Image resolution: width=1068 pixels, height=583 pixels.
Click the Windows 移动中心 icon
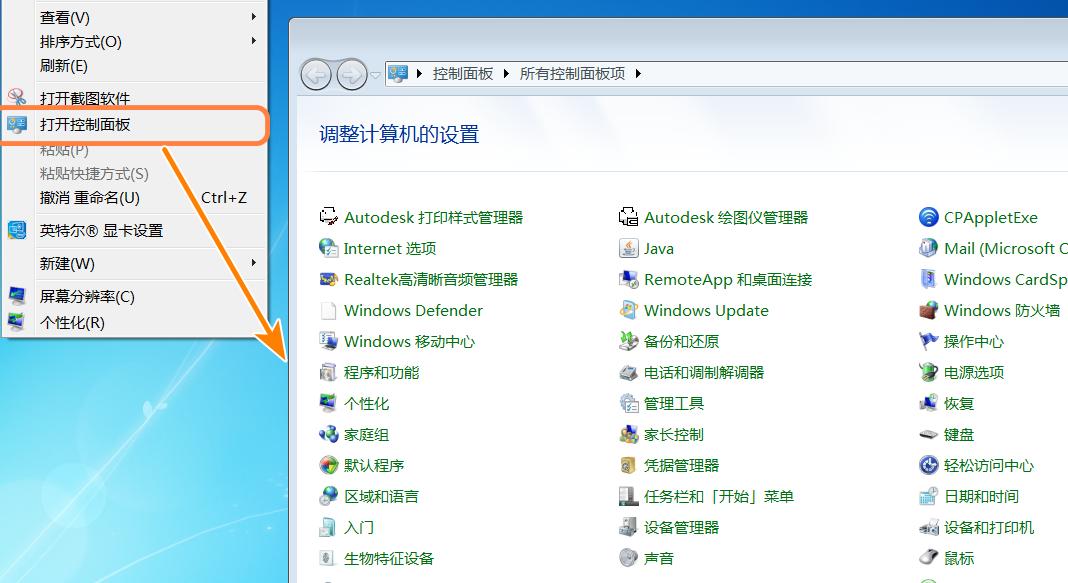click(x=329, y=341)
